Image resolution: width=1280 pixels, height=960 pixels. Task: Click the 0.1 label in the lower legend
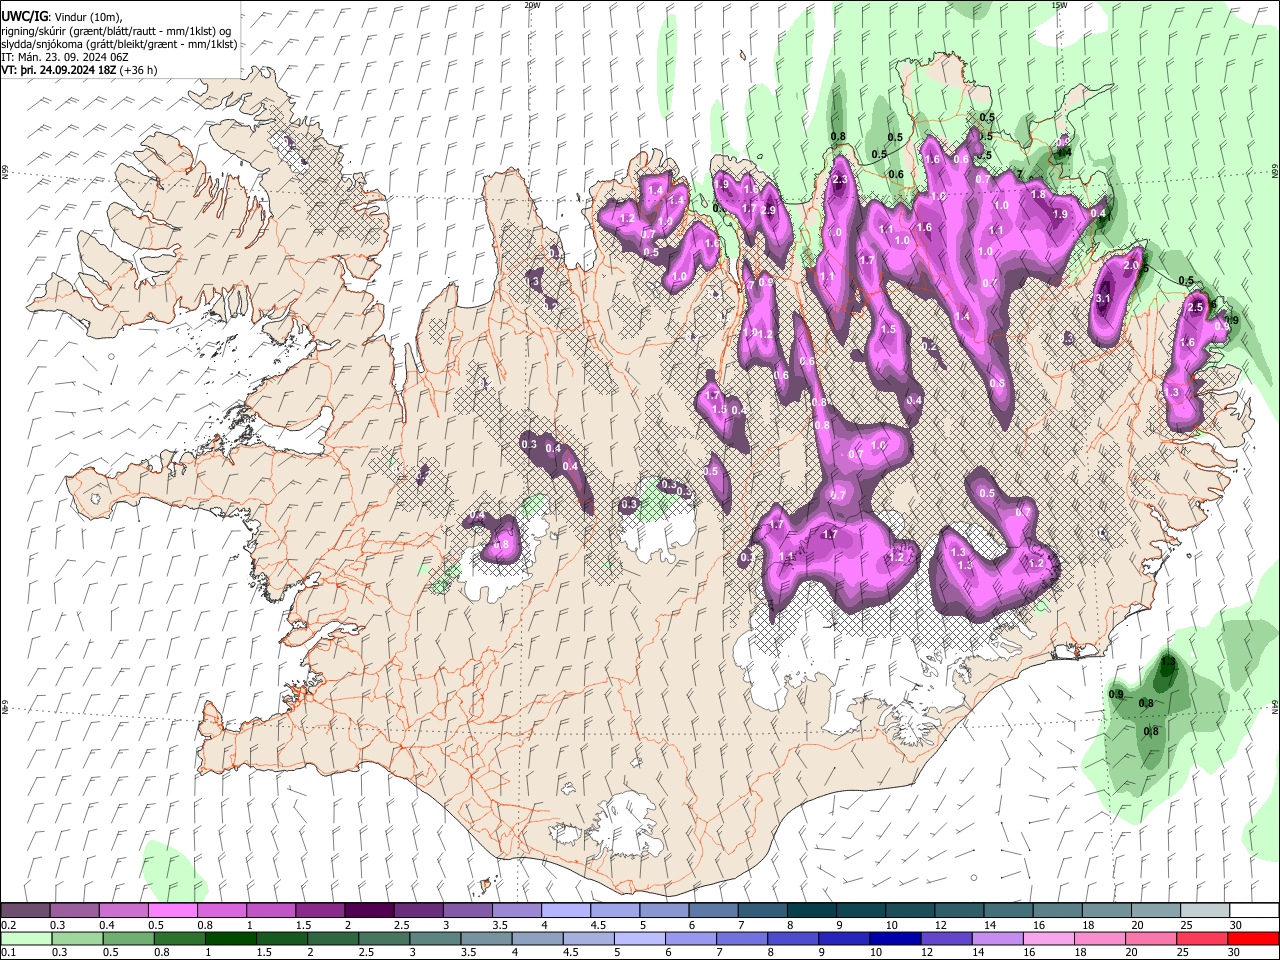[x=8, y=952]
